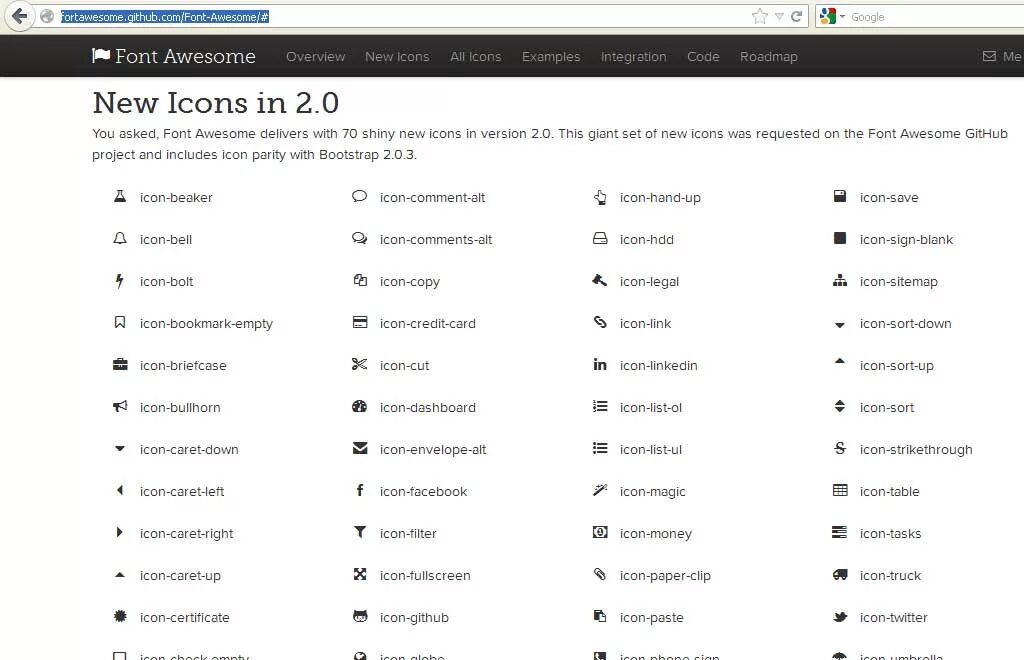
Task: Click the empty bookmark icon
Action: click(120, 322)
